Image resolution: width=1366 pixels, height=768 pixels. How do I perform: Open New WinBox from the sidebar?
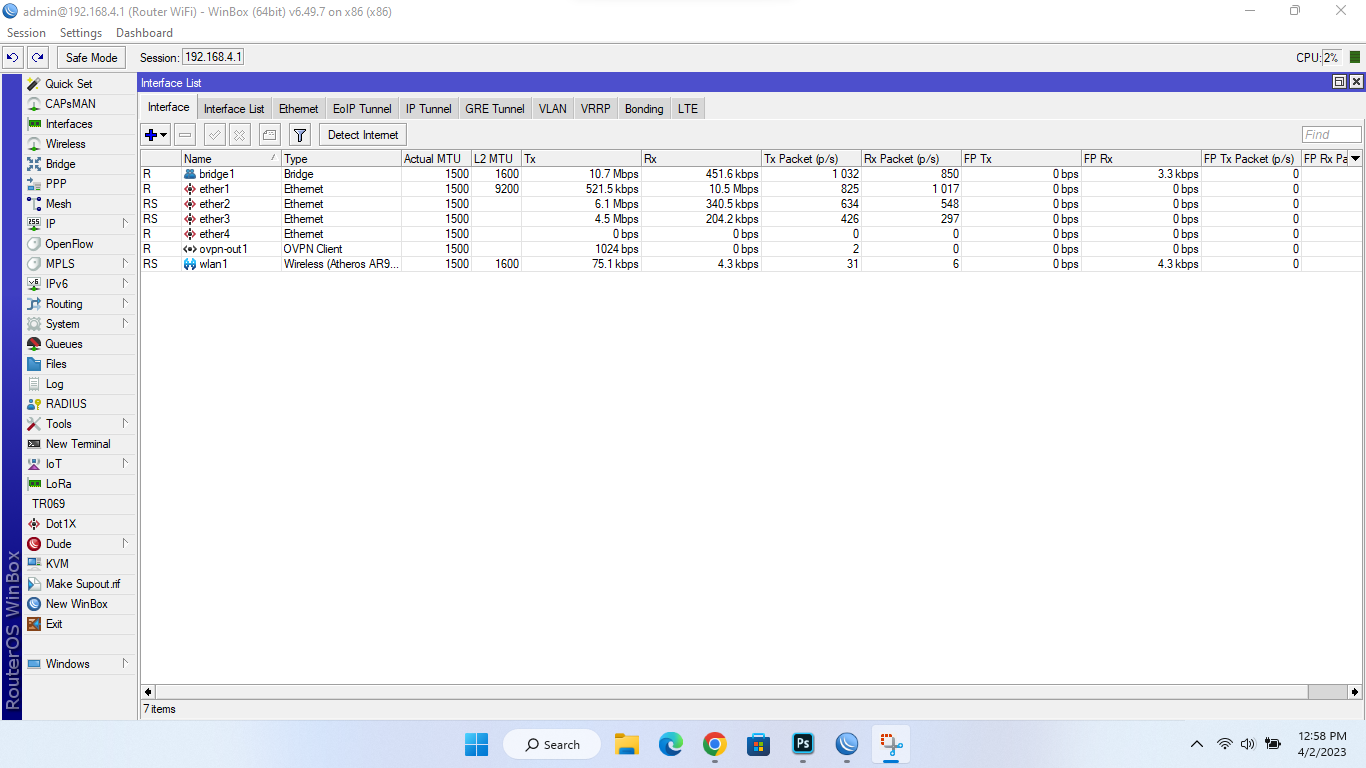(80, 604)
